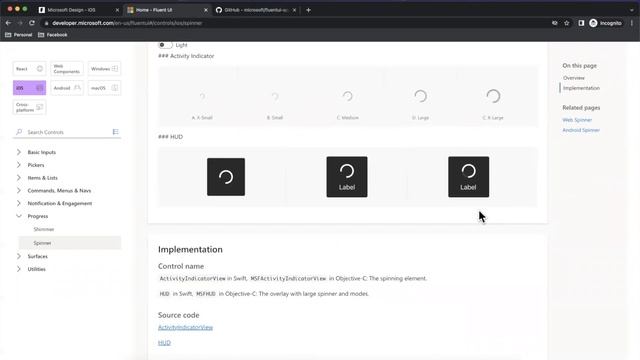Screen dimensions: 640x360
Task: Select the Cross-platform button
Action: pyautogui.click(x=29, y=107)
